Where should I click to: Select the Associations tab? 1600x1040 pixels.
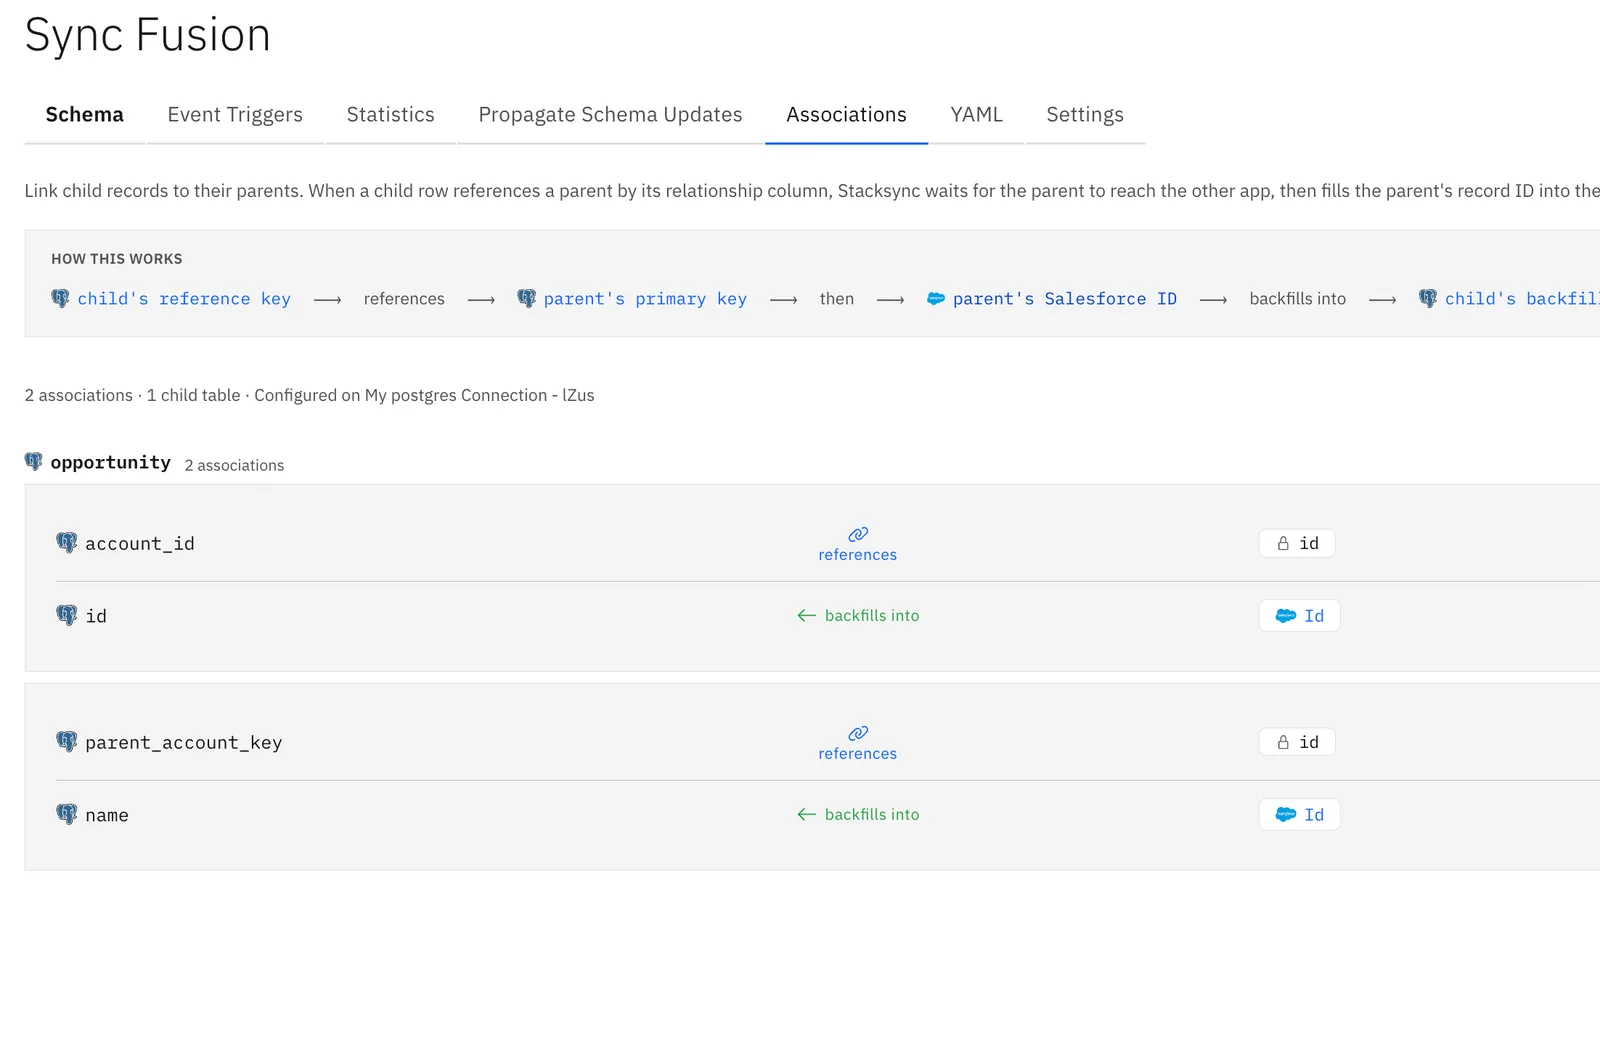[x=846, y=115]
